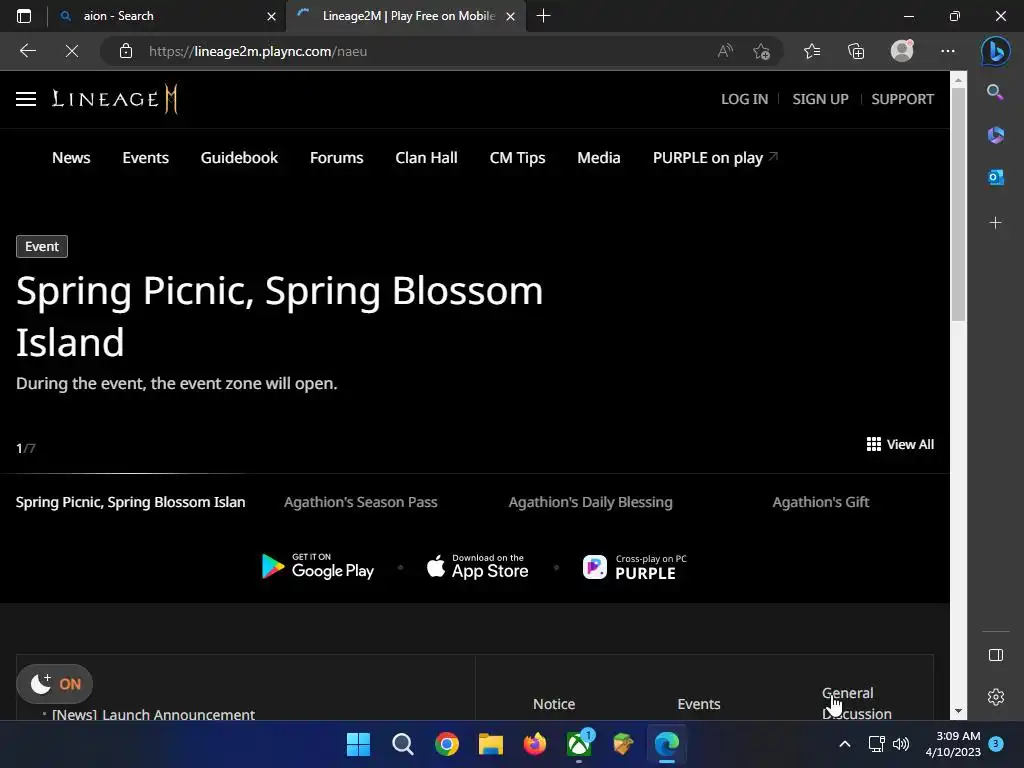Click Cross-play on PC PURPLE badge
This screenshot has height=768, width=1024.
635,567
